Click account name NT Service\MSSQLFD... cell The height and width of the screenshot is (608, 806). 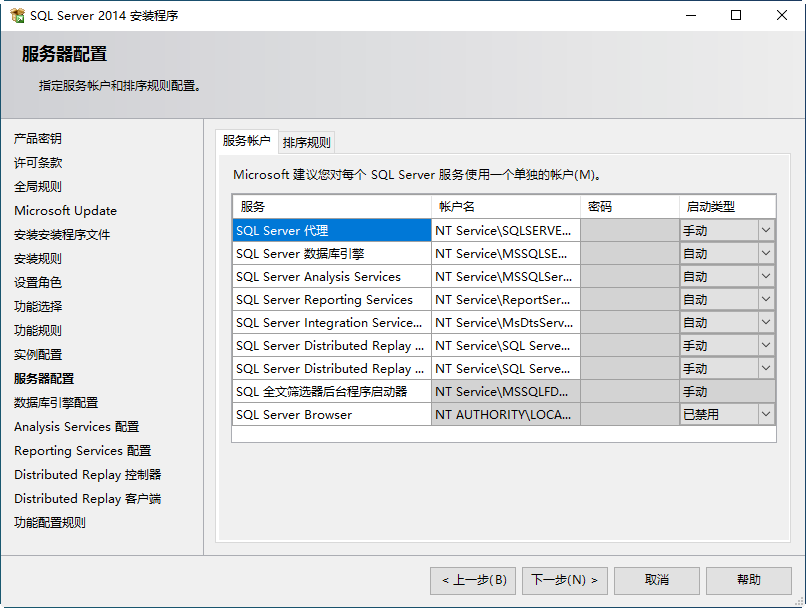[x=506, y=392]
